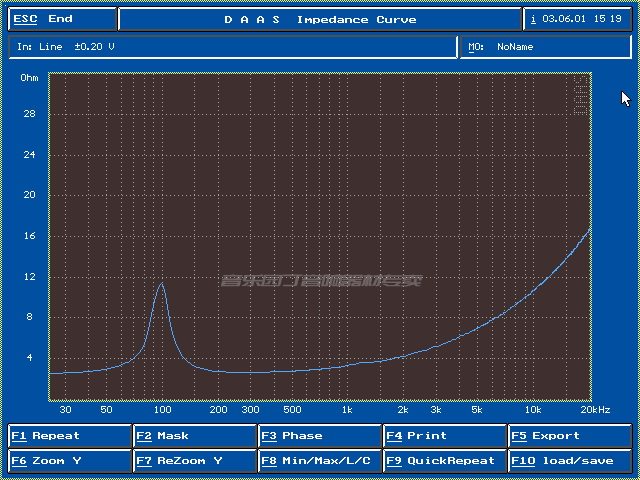Viewport: 640px width, 480px height.
Task: Show the F3 Phase curve
Action: coord(320,436)
